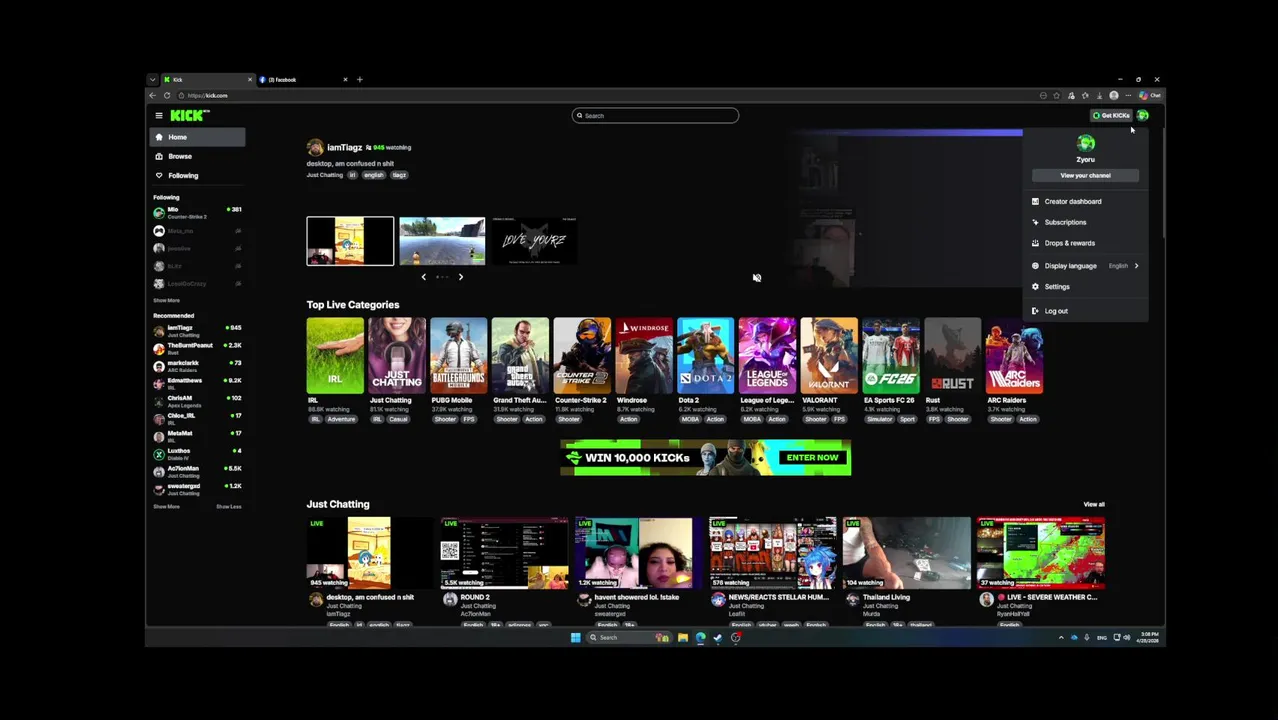1278x720 pixels.
Task: Click the Get KICKs button
Action: pos(1111,115)
